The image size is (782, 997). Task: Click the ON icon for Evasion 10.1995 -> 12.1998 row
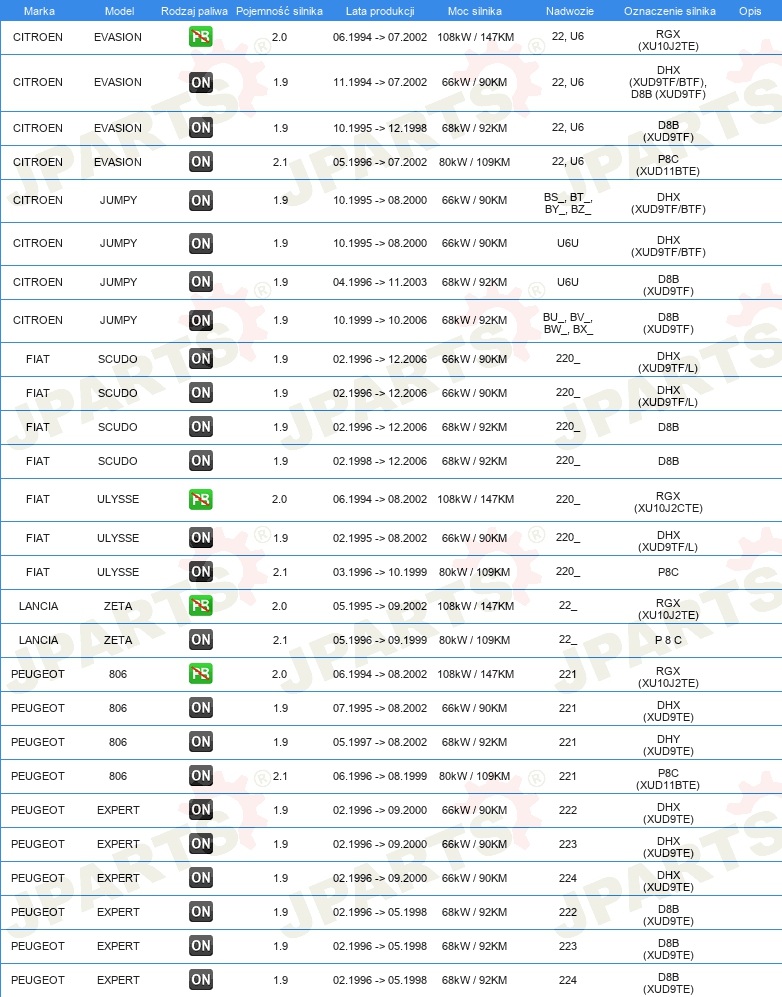click(x=201, y=128)
